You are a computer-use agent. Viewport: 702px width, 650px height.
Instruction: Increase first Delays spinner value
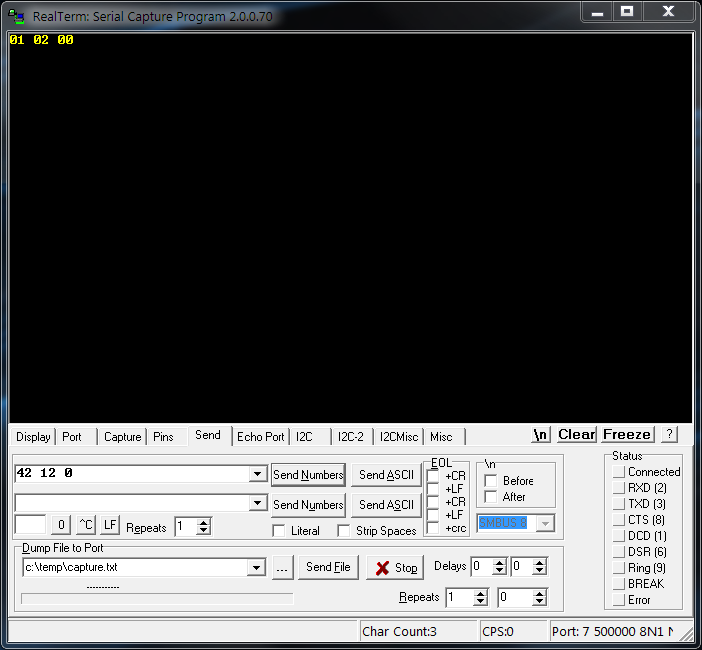pos(499,563)
